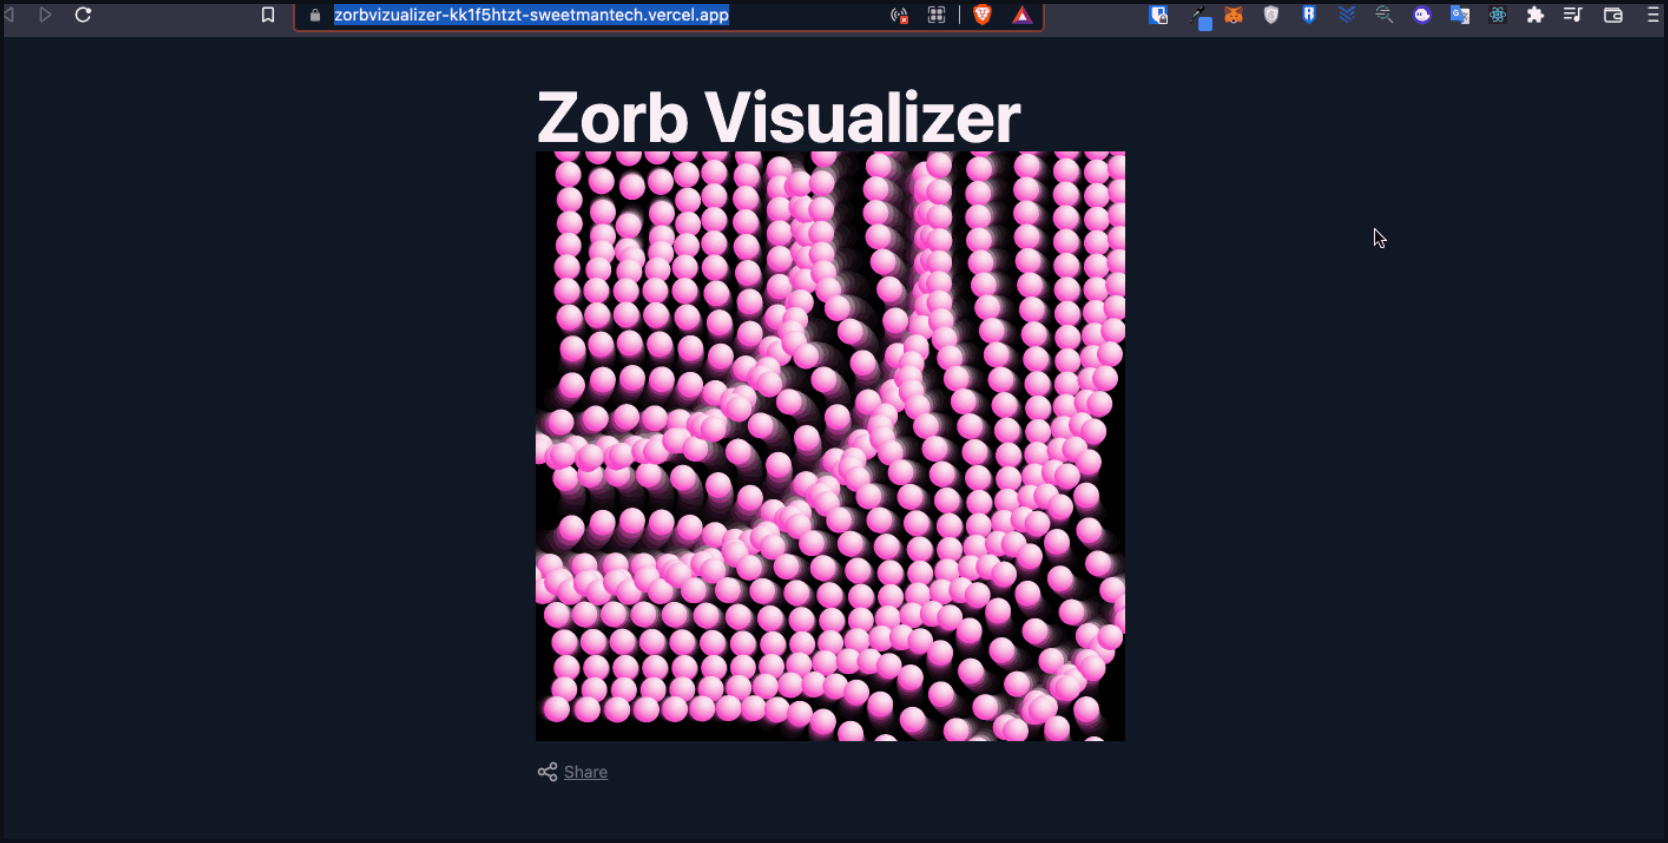Open the blocked media/autoplay indicator icon

[899, 15]
